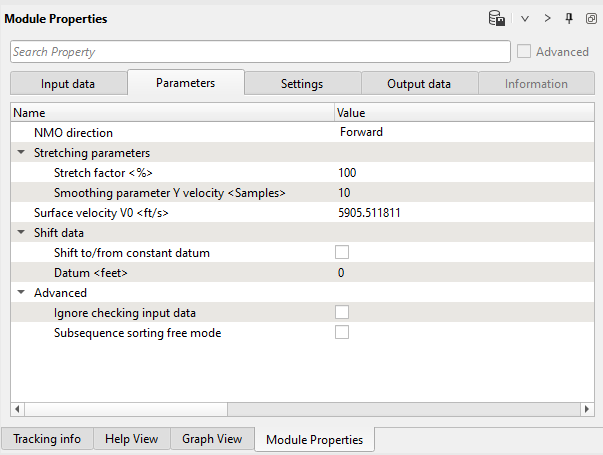The width and height of the screenshot is (603, 455).
Task: Open the Settings tab
Action: pyautogui.click(x=301, y=84)
